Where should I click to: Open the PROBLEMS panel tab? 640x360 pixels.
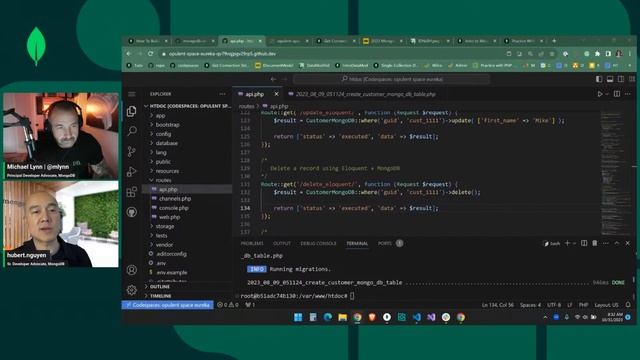coord(252,243)
